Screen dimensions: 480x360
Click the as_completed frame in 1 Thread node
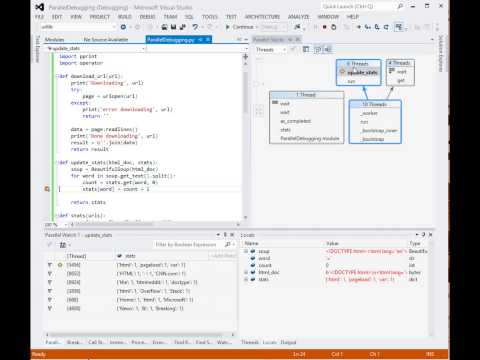pos(296,121)
